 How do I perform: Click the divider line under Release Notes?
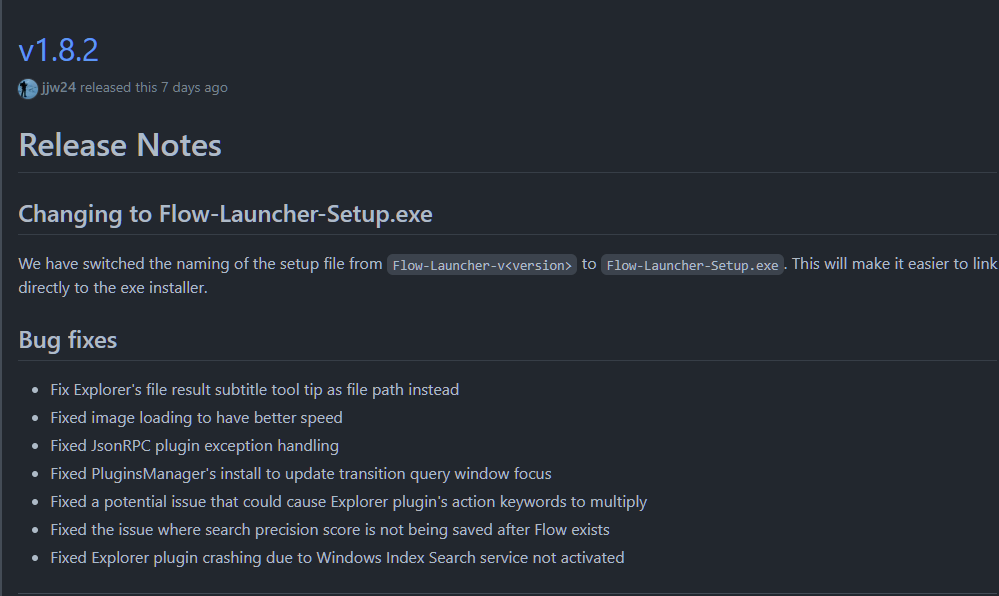(x=500, y=172)
